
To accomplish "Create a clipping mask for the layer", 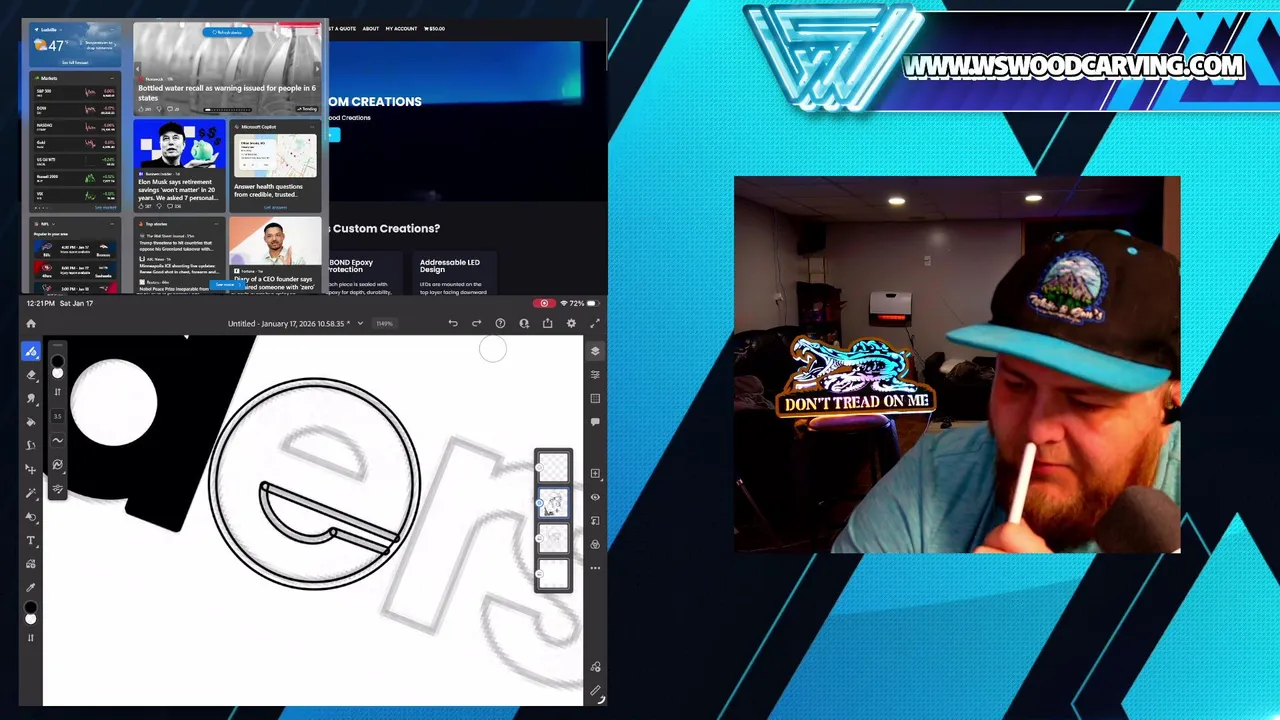I will point(595,521).
